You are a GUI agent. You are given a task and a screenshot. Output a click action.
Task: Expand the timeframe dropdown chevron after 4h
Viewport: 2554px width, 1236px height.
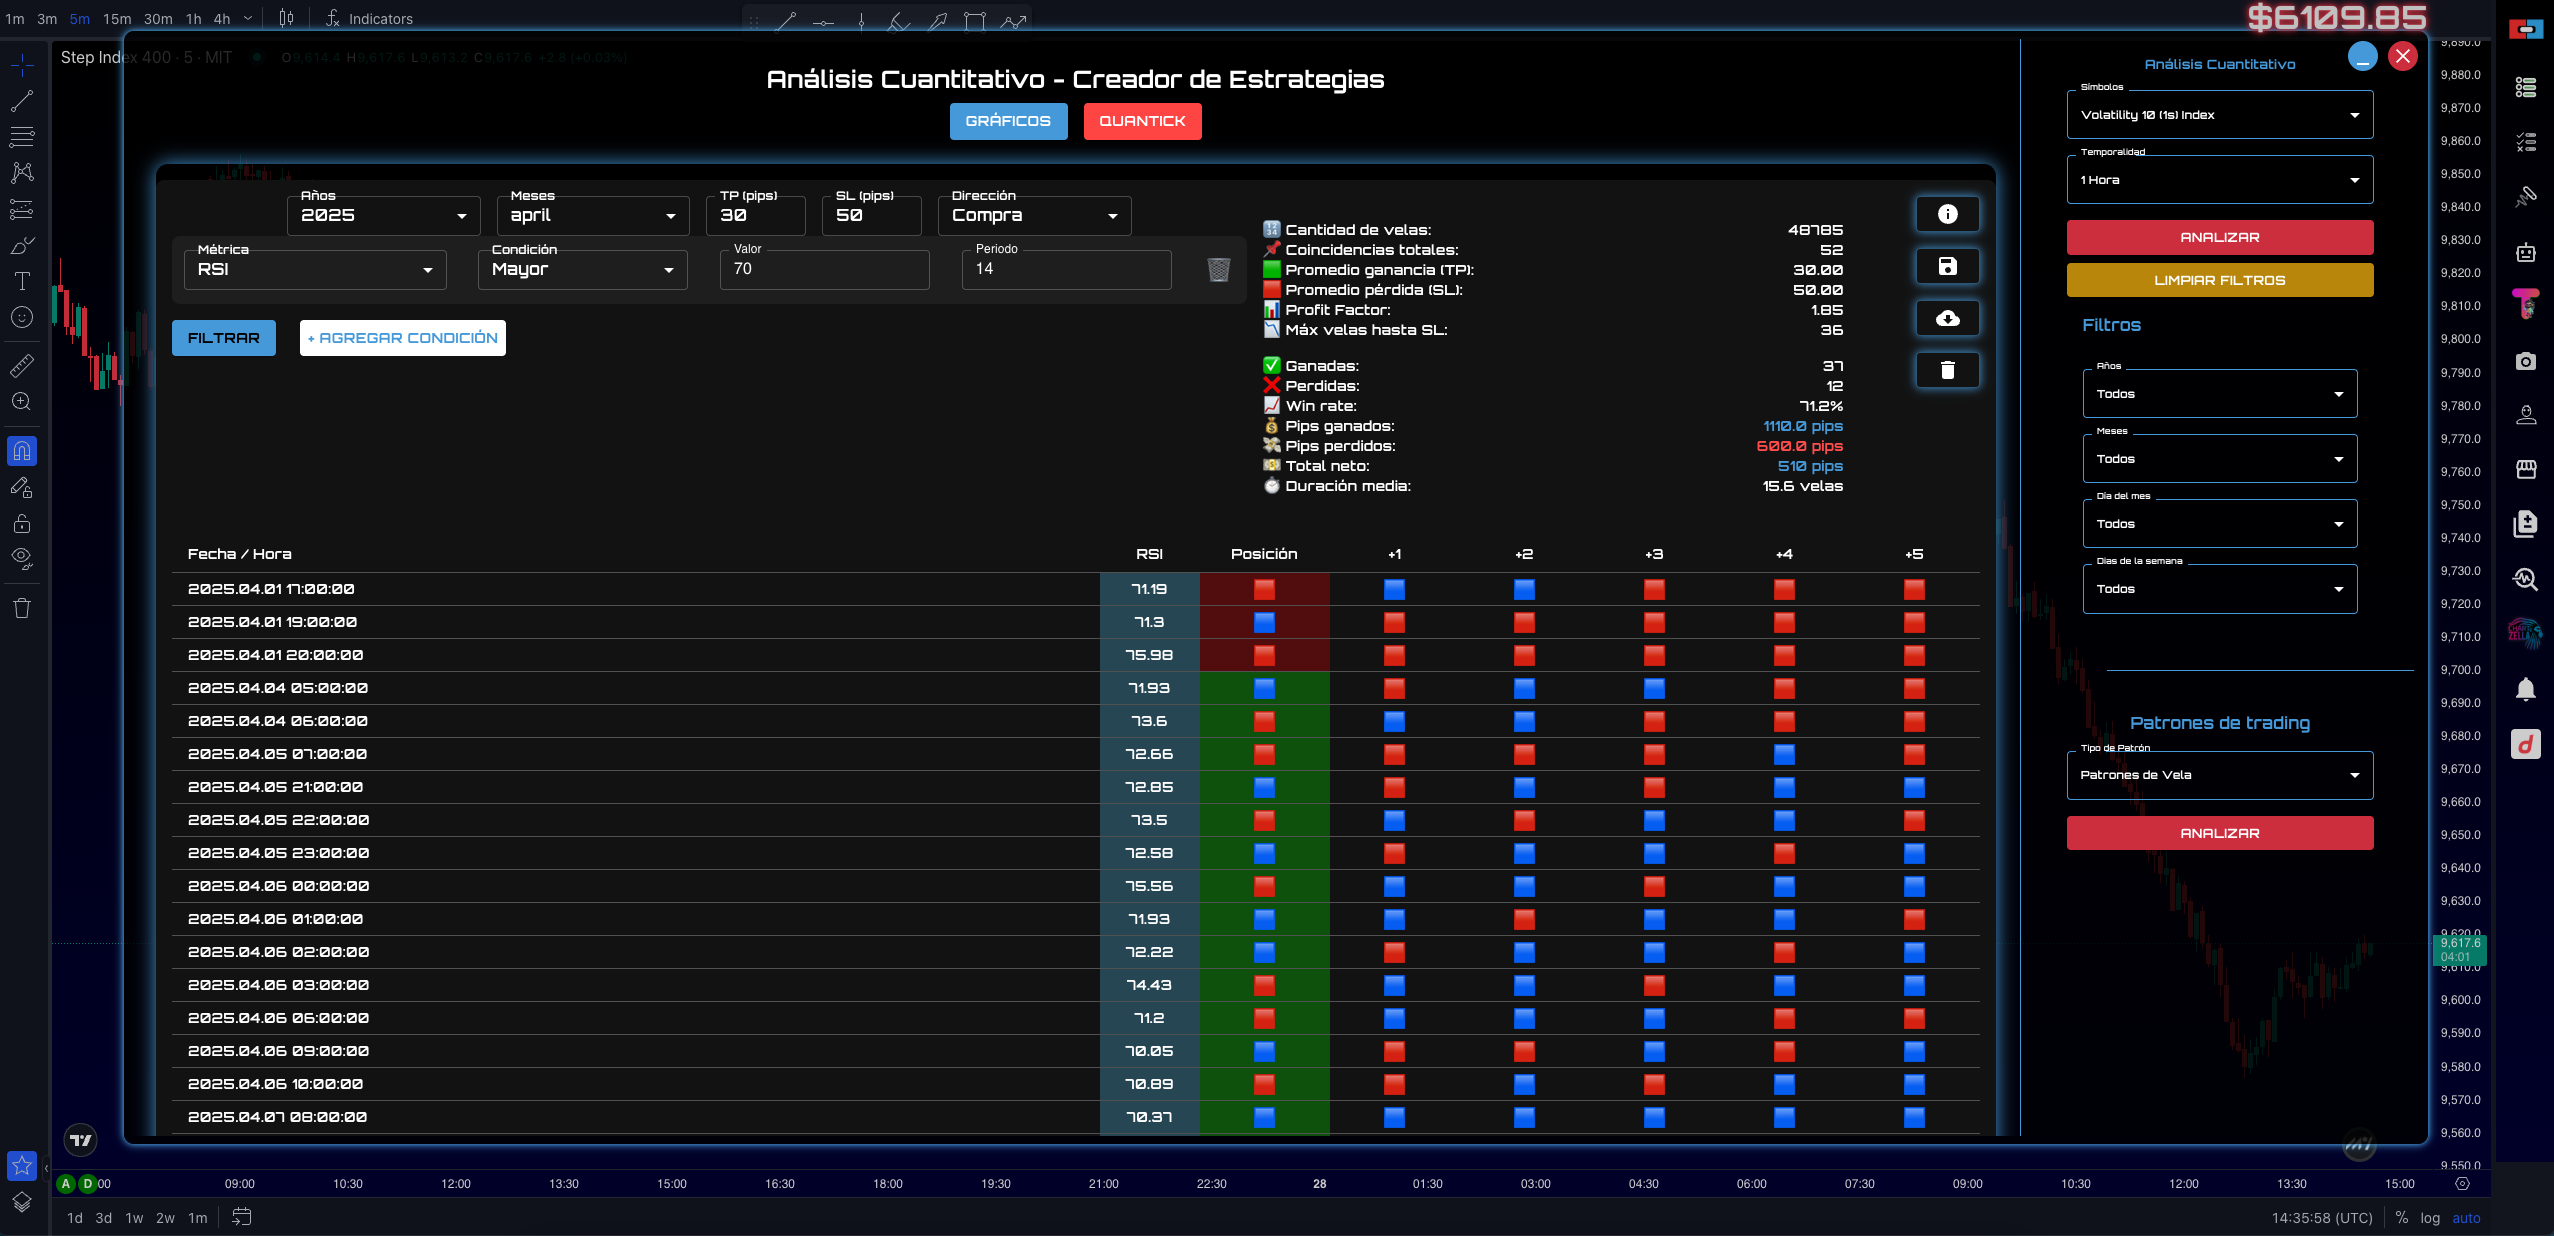coord(248,18)
